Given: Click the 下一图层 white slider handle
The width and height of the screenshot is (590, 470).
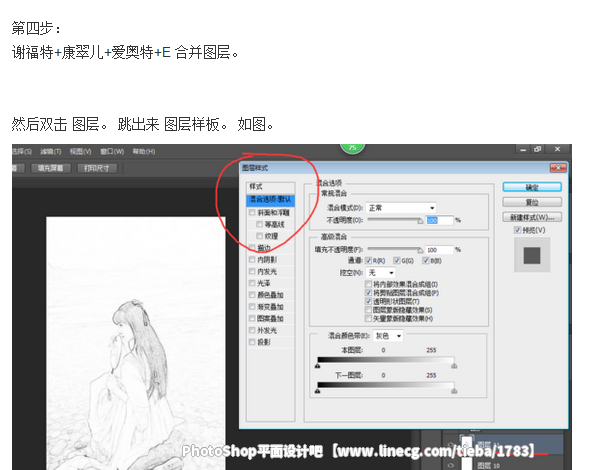Looking at the screenshot, I should tap(454, 391).
